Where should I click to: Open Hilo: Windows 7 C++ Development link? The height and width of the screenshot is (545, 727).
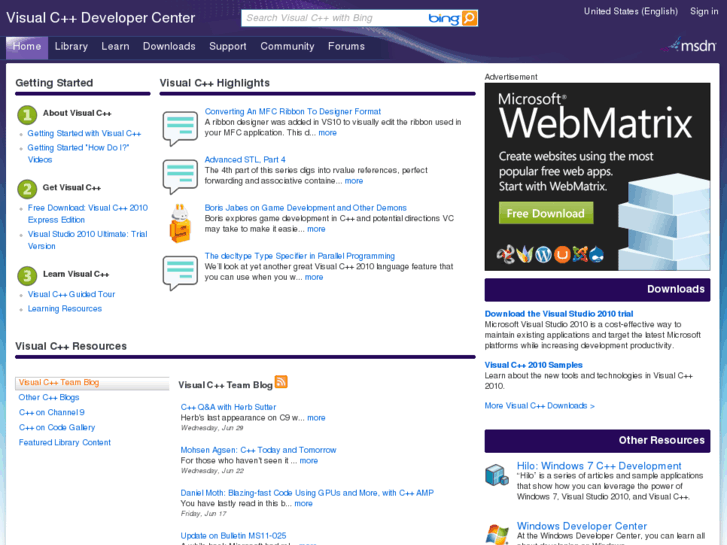pos(599,466)
